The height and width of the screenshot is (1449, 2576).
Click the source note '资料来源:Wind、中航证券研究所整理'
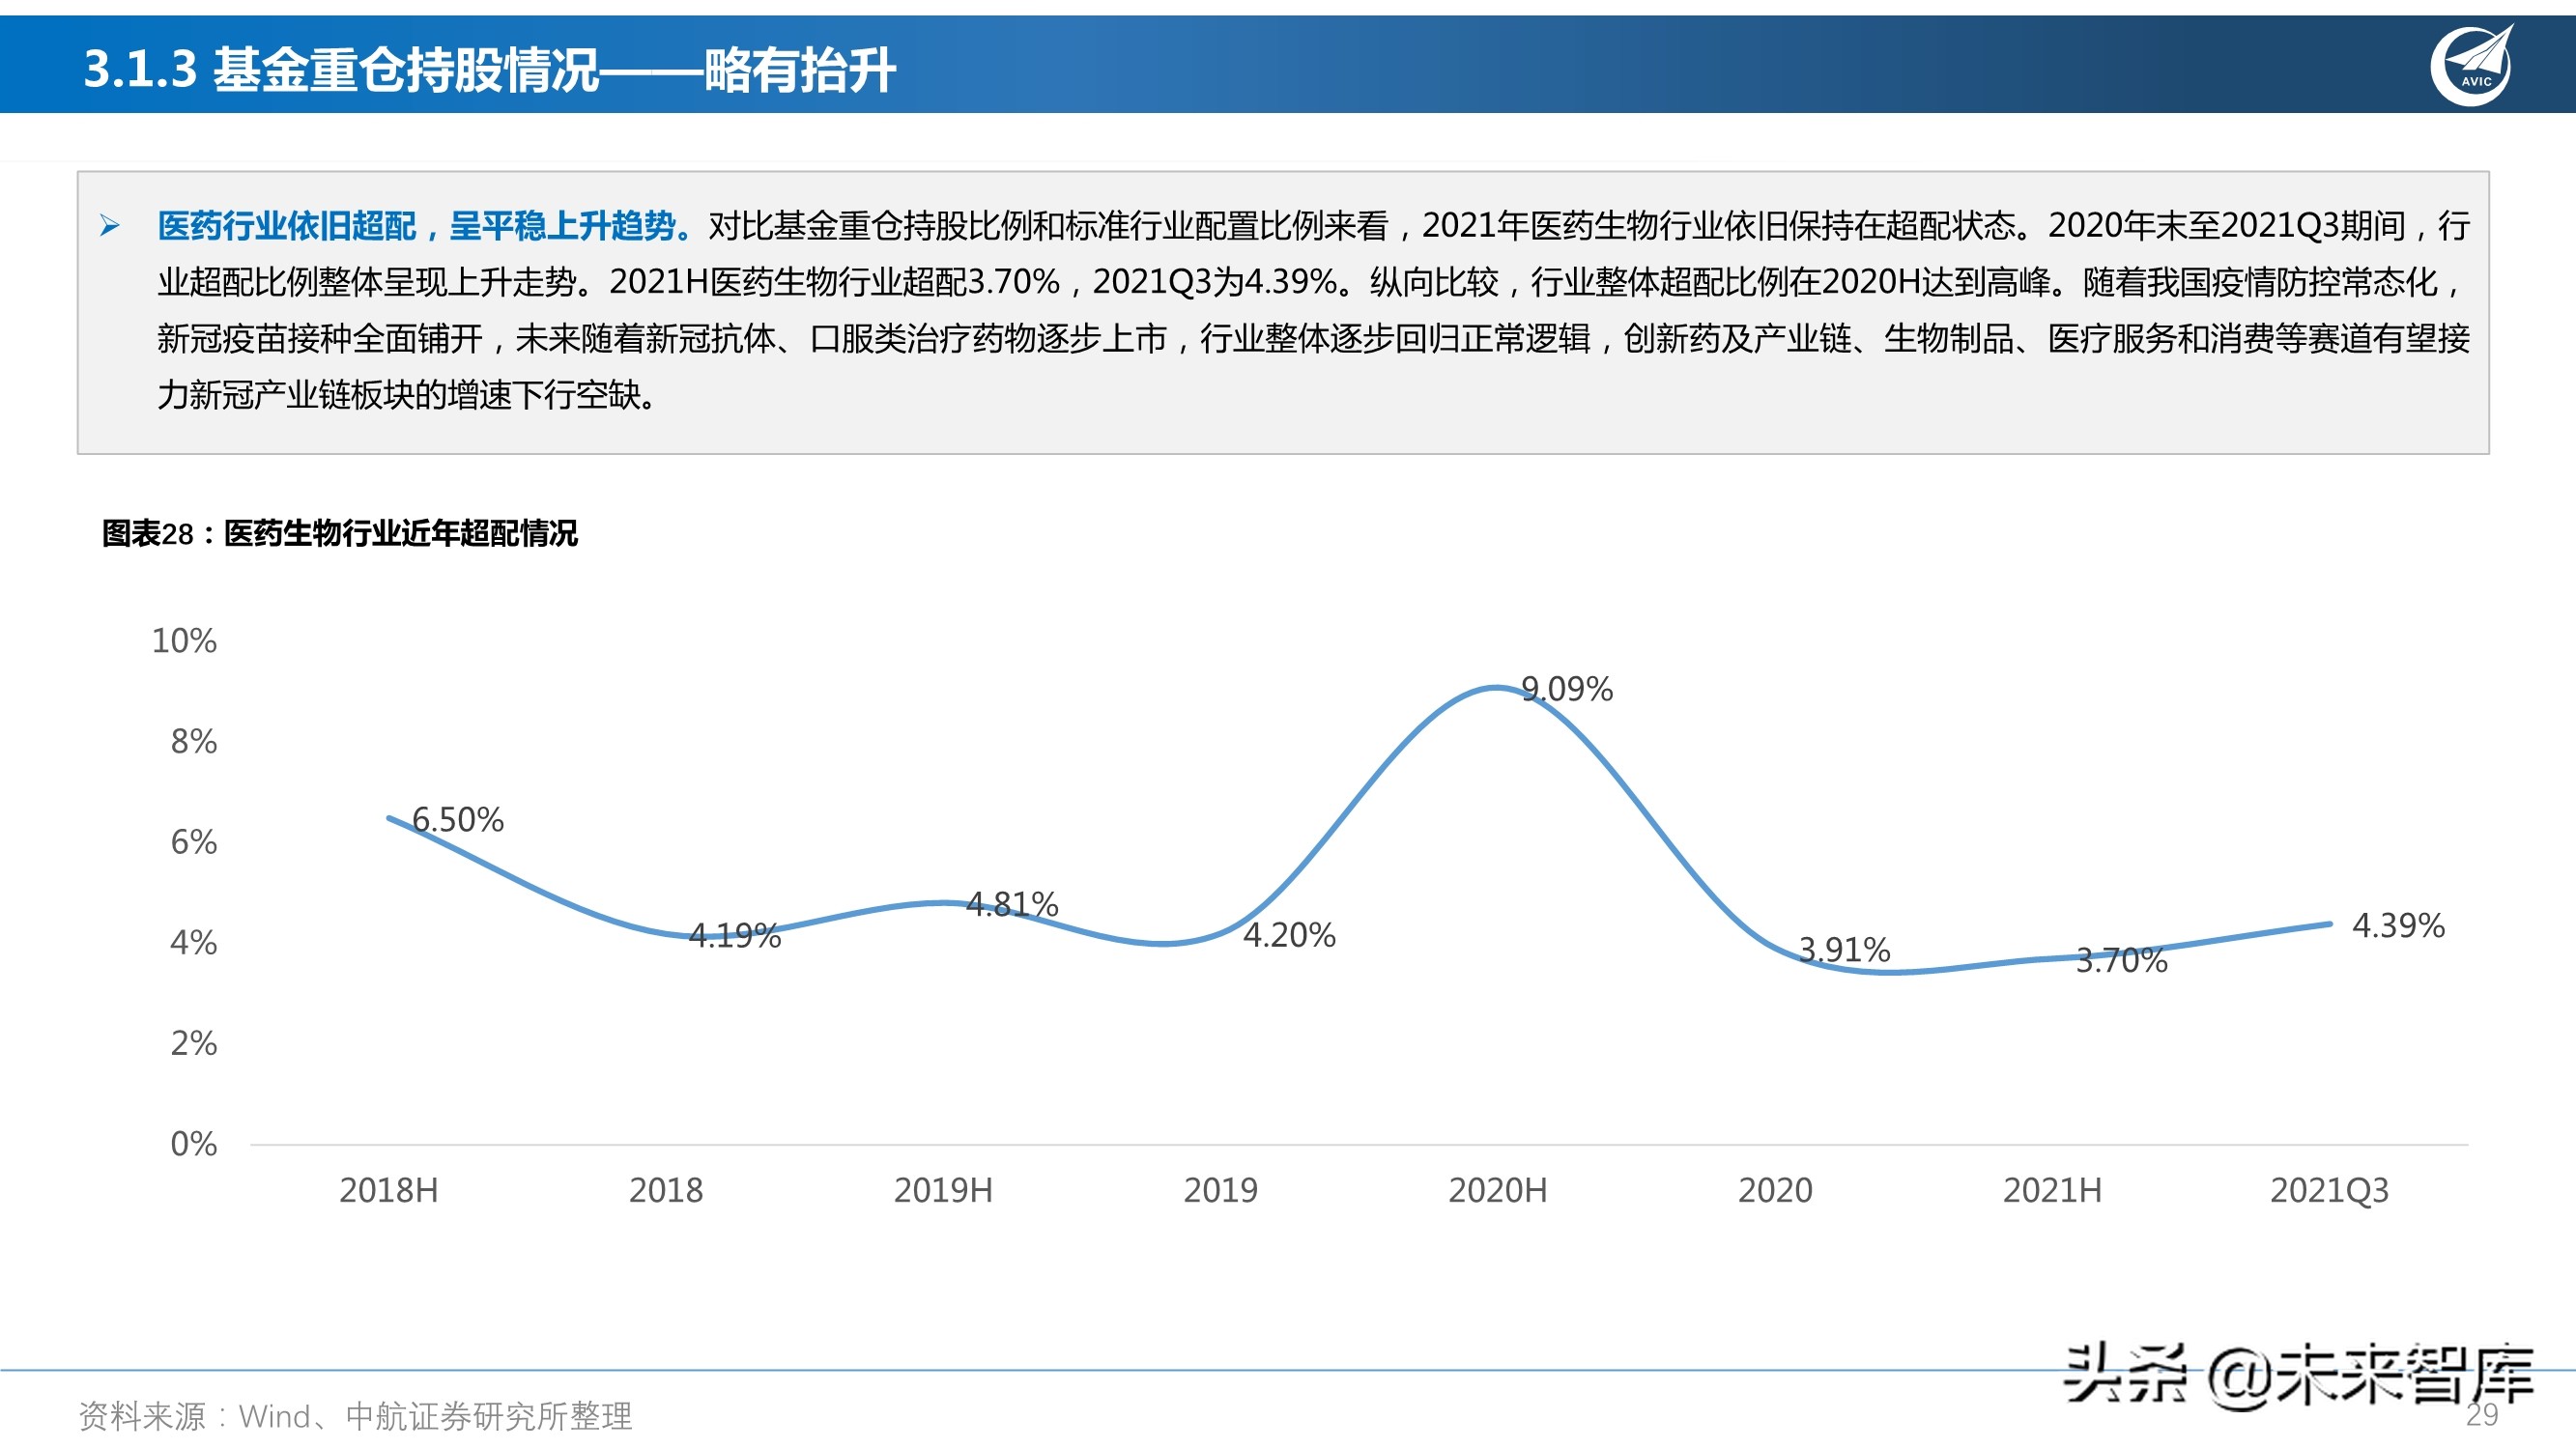click(x=356, y=1417)
